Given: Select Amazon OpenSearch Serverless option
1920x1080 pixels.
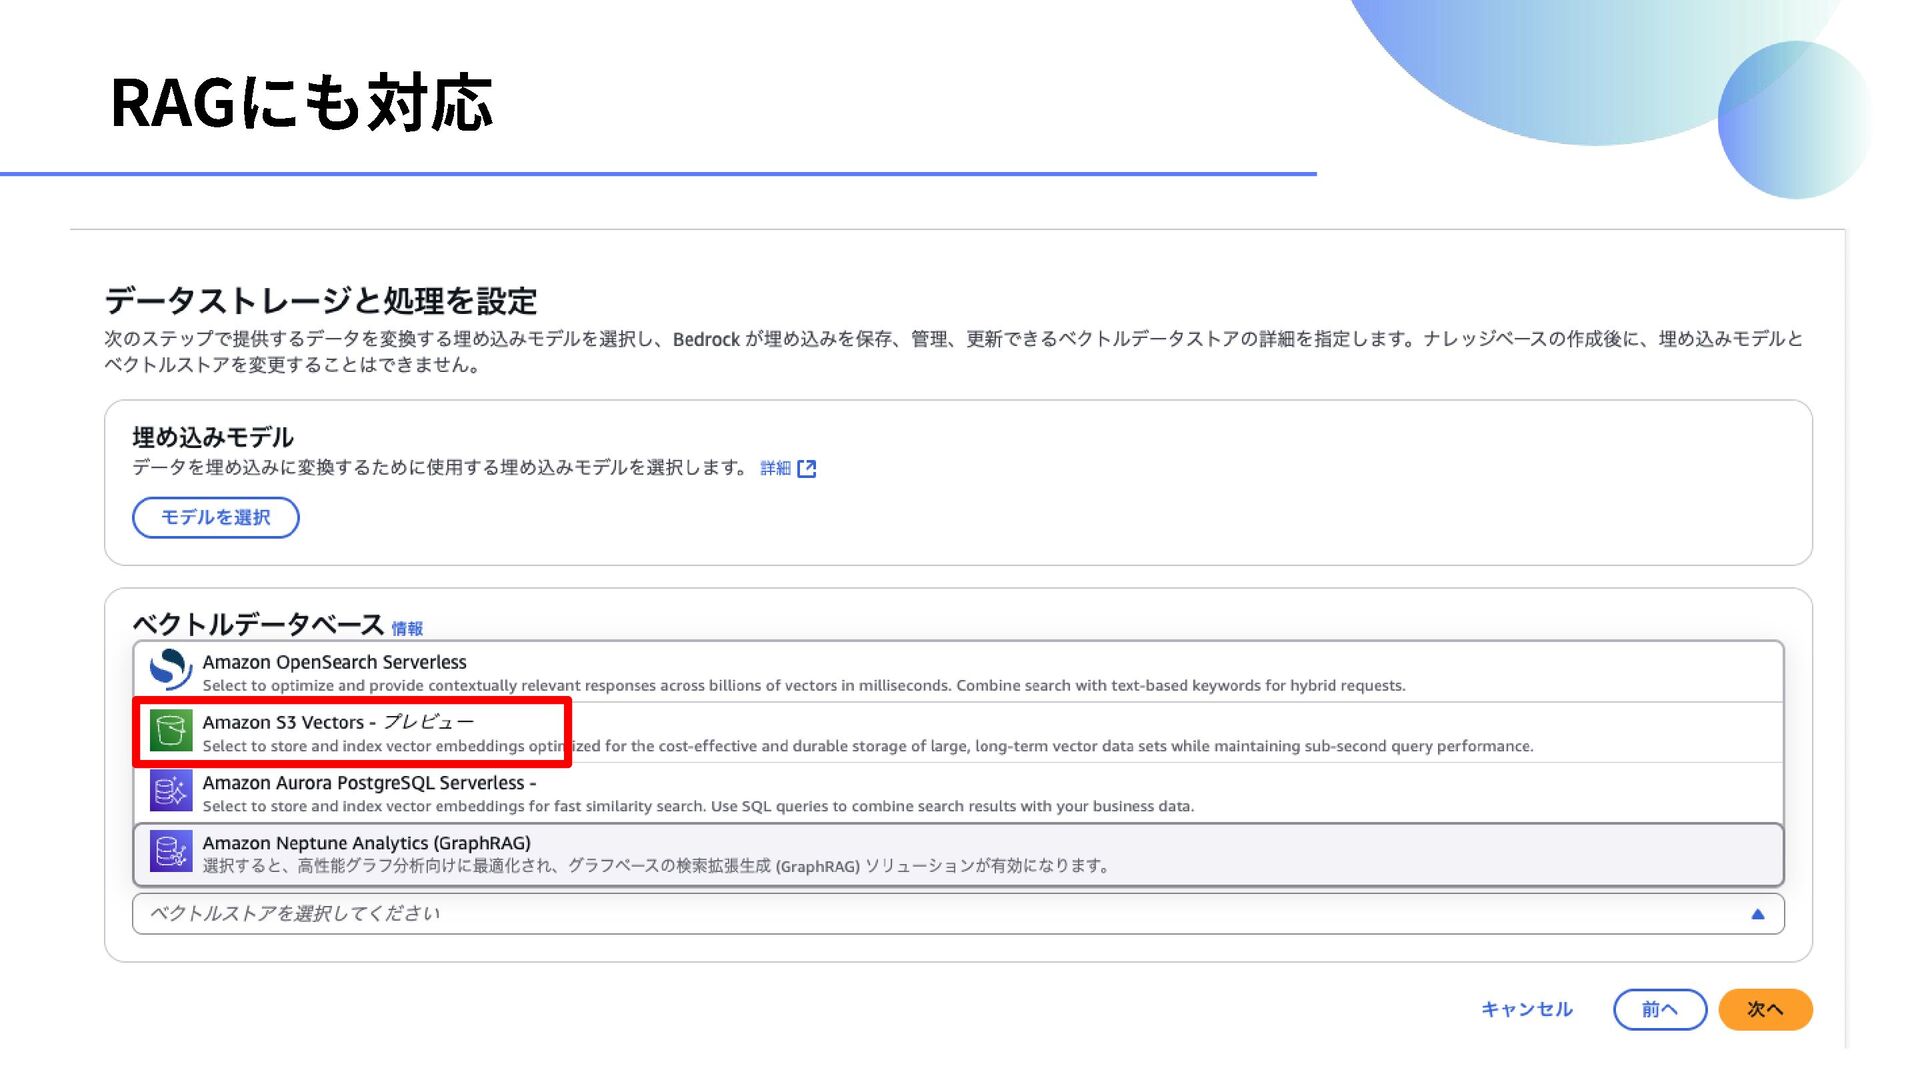Looking at the screenshot, I should coord(958,672).
